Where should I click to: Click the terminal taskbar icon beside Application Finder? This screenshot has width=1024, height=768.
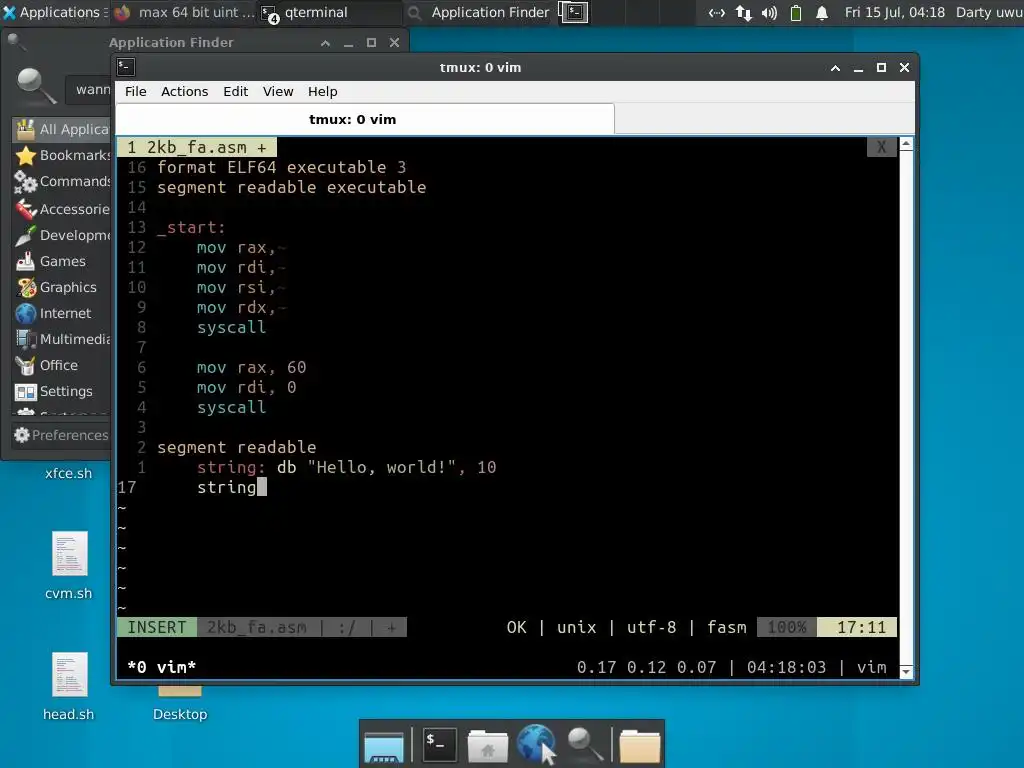pos(574,12)
